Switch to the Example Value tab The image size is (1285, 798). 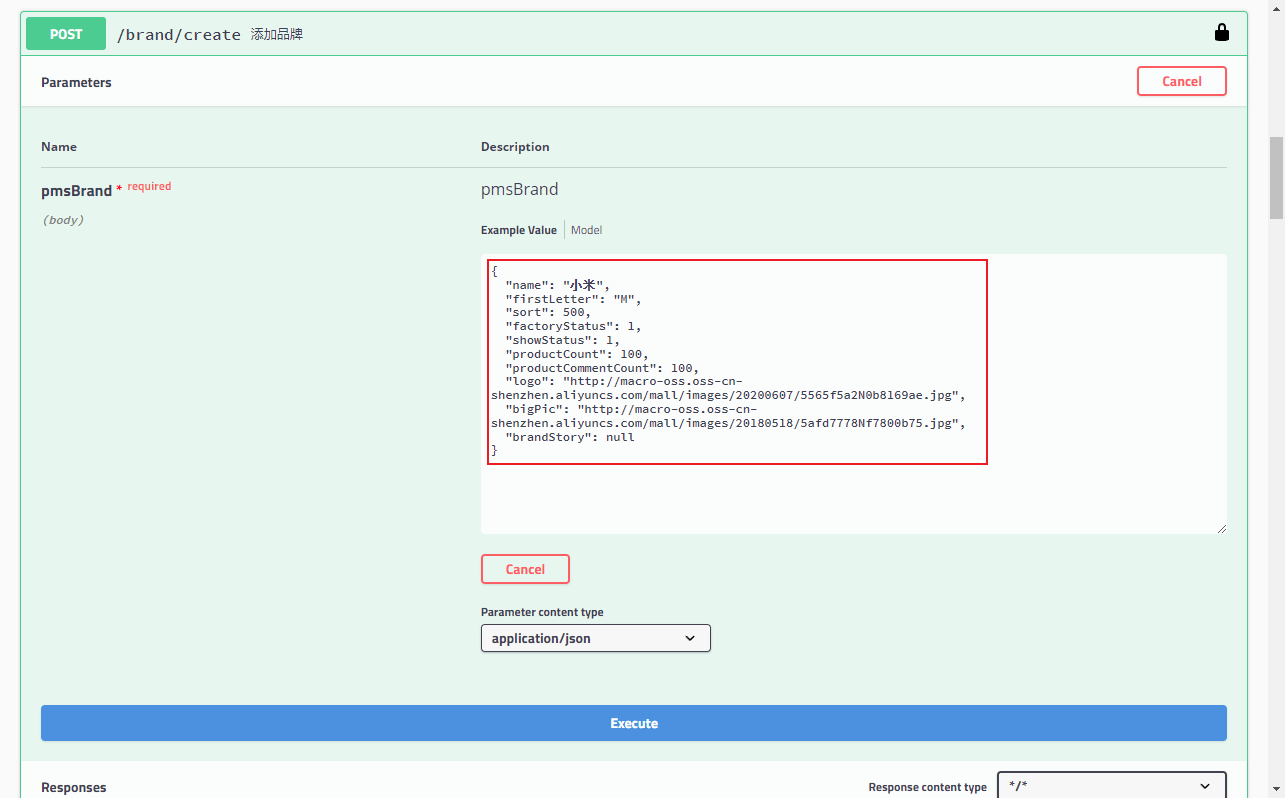[x=518, y=230]
